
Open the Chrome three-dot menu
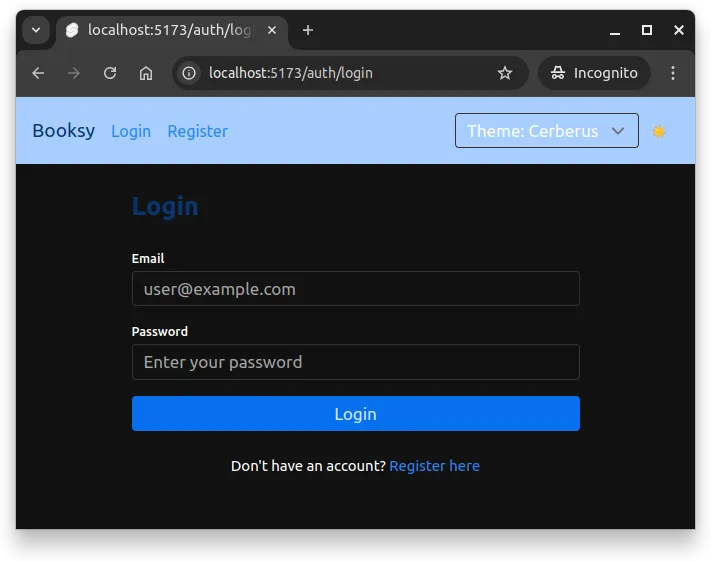point(673,73)
